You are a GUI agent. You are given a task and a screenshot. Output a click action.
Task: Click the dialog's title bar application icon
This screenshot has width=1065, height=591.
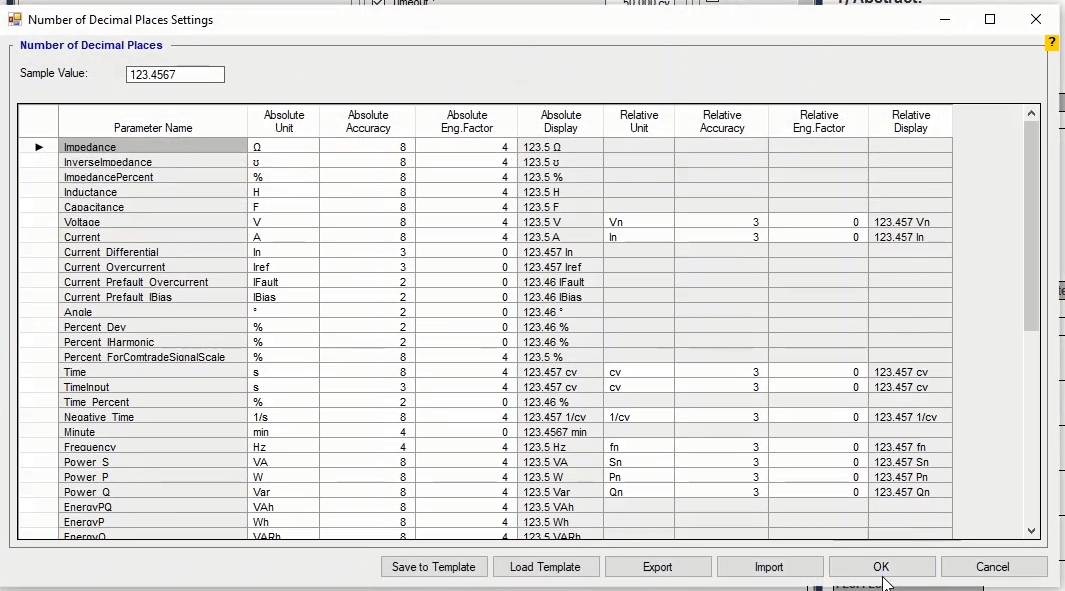coord(15,19)
